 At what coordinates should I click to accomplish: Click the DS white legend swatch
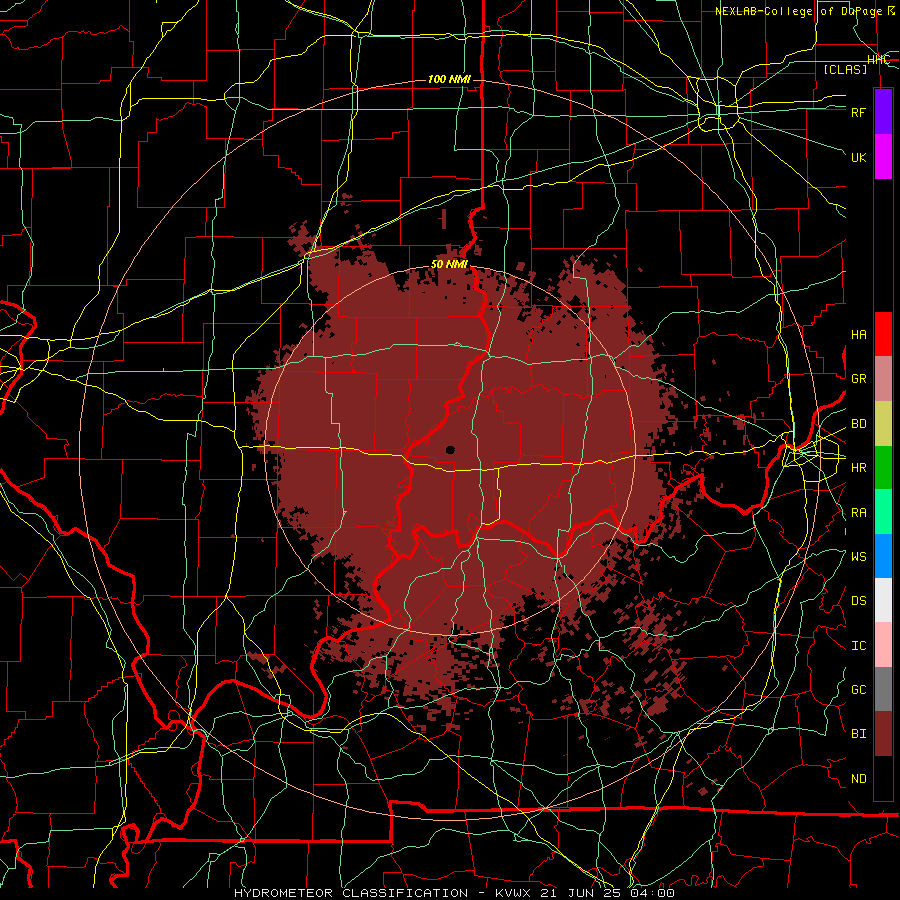point(883,600)
